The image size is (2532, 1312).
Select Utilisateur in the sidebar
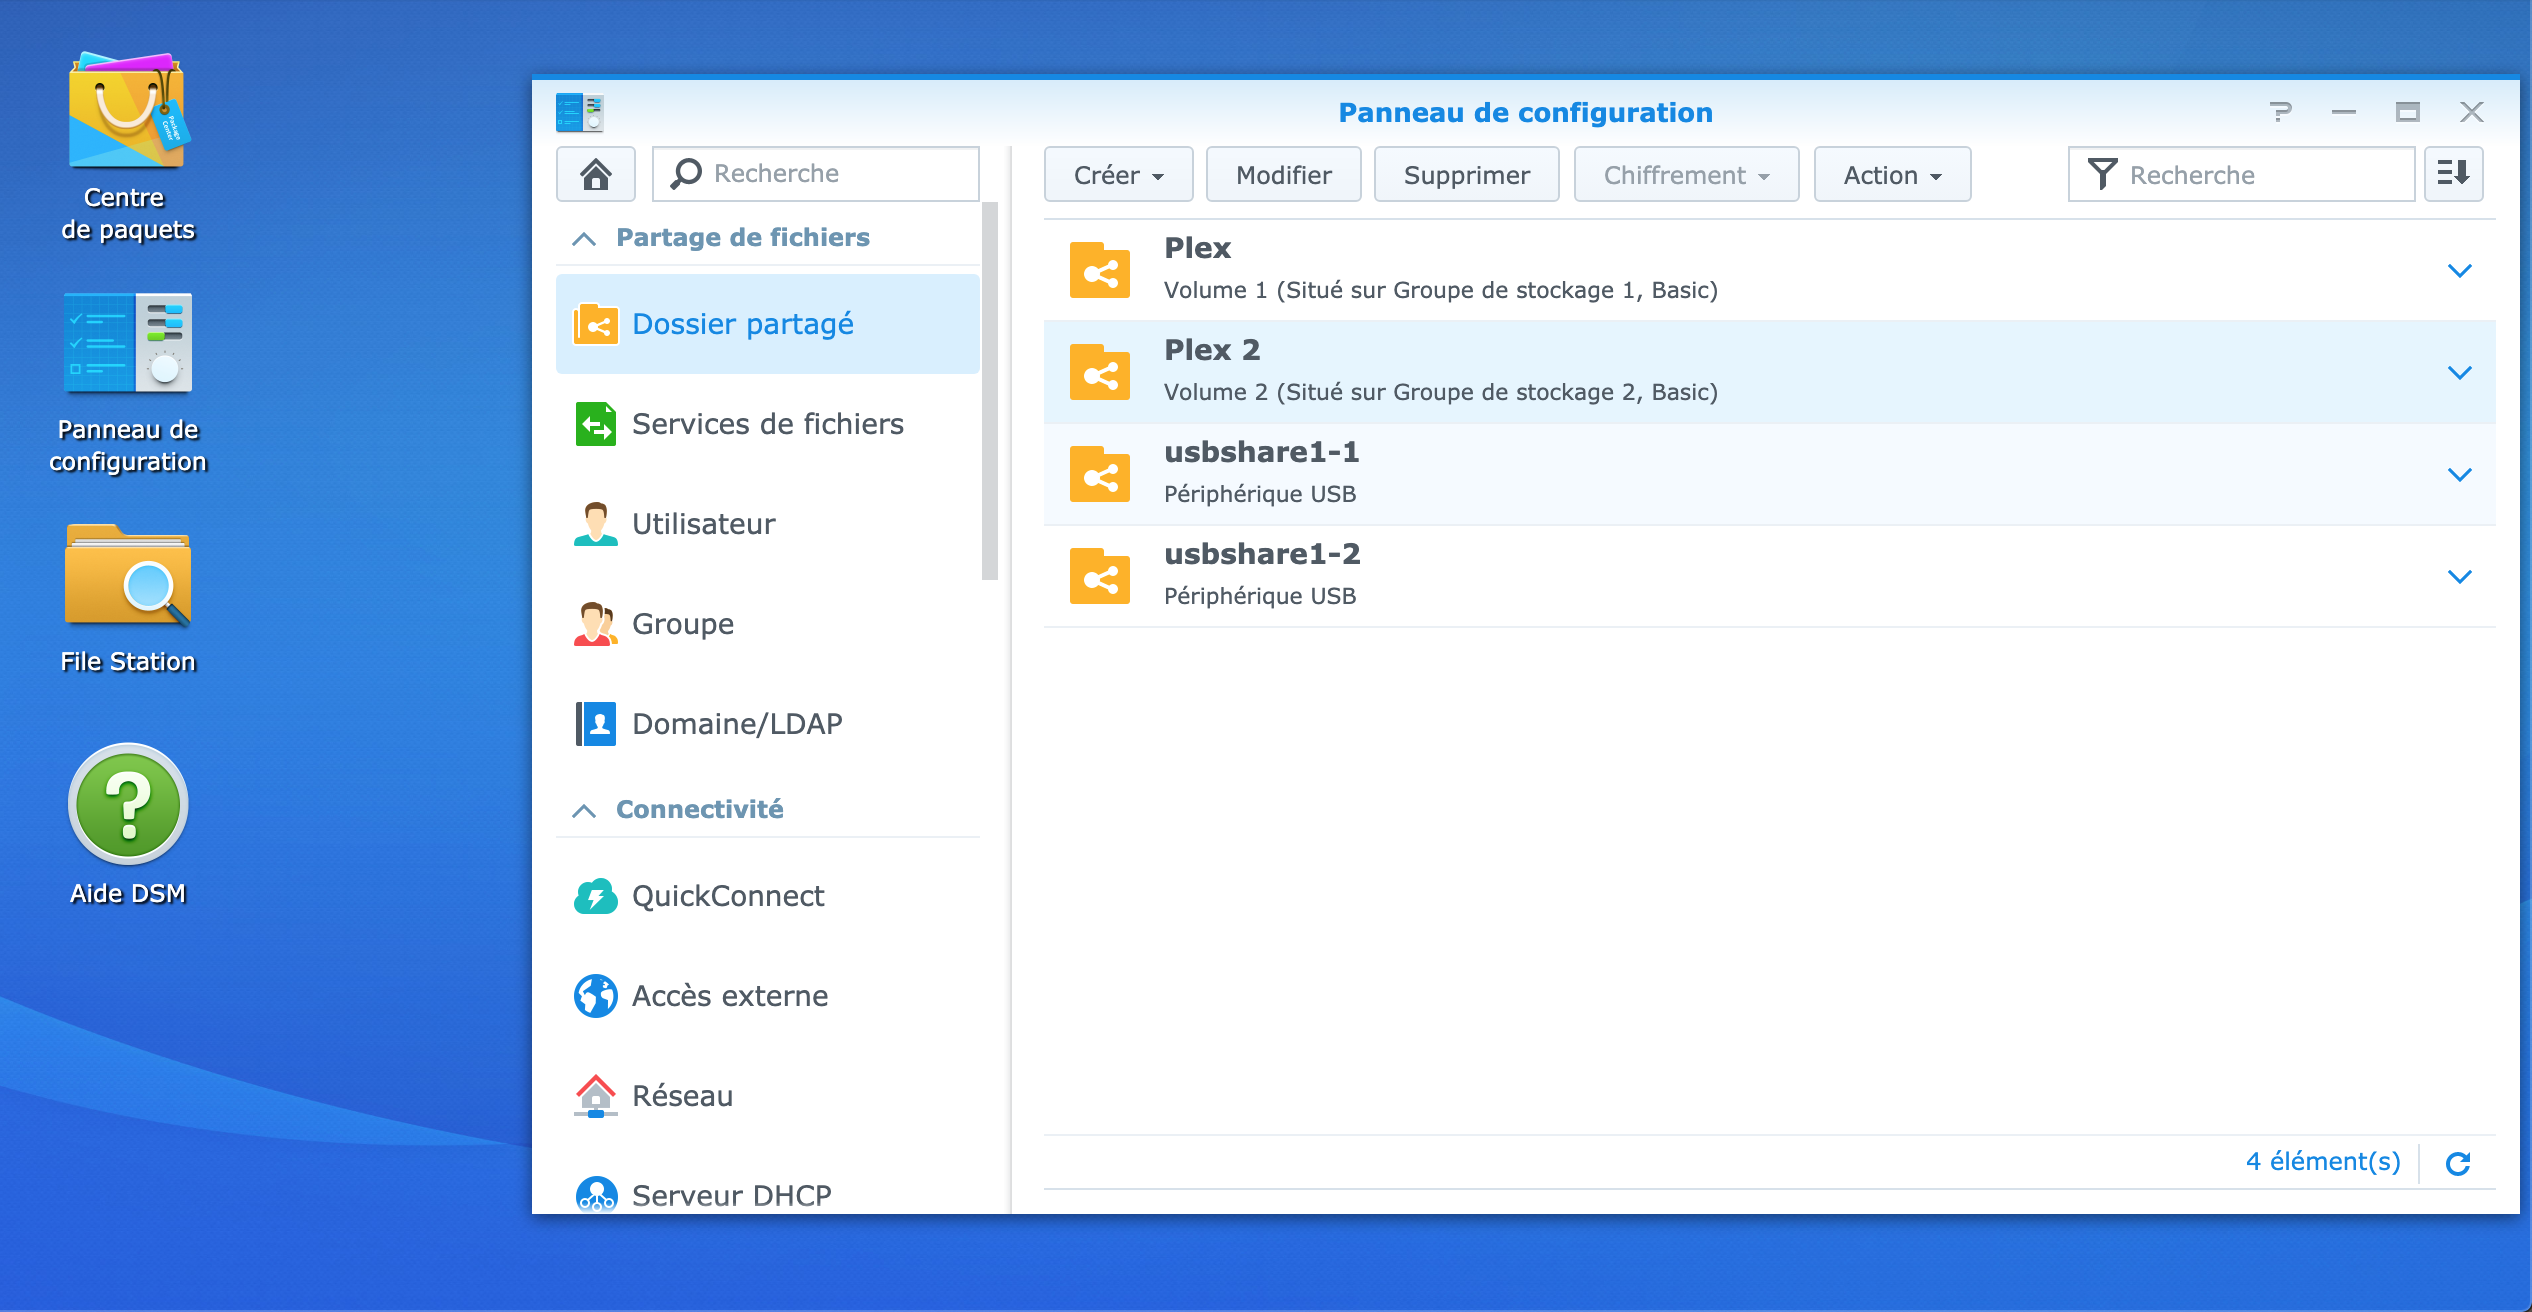coord(703,524)
